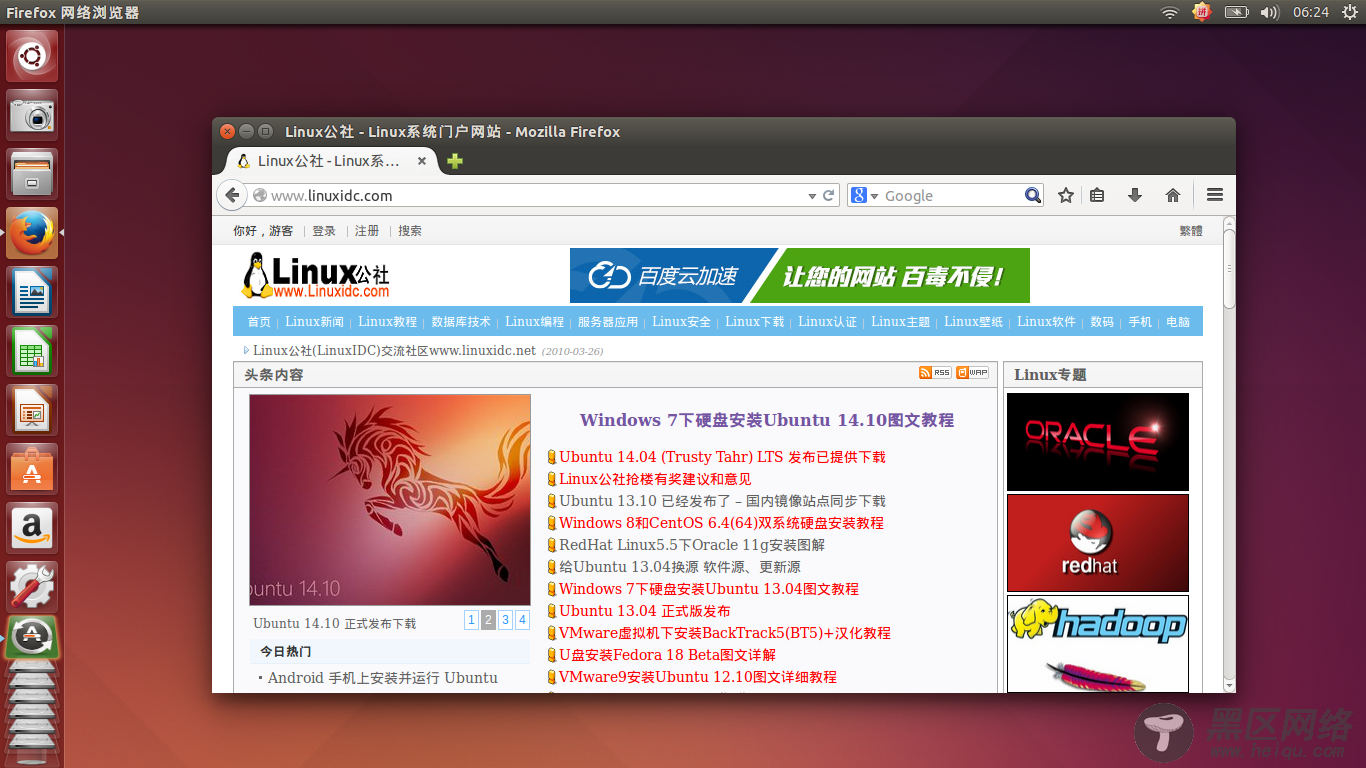1366x768 pixels.
Task: Show bookmarks list icon in toolbar
Action: click(x=1097, y=195)
